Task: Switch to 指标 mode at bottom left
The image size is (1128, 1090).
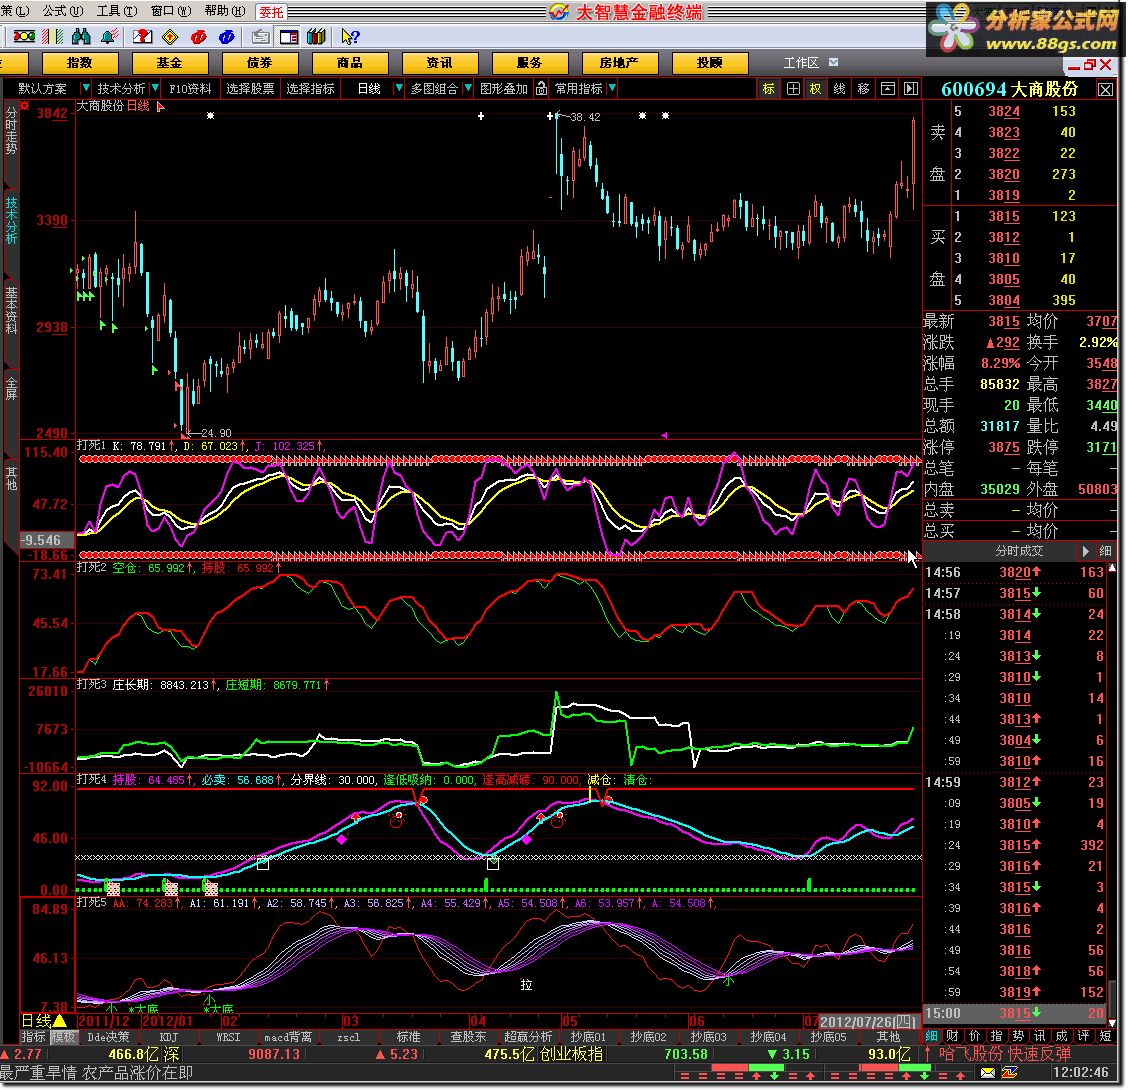Action: click(33, 1037)
